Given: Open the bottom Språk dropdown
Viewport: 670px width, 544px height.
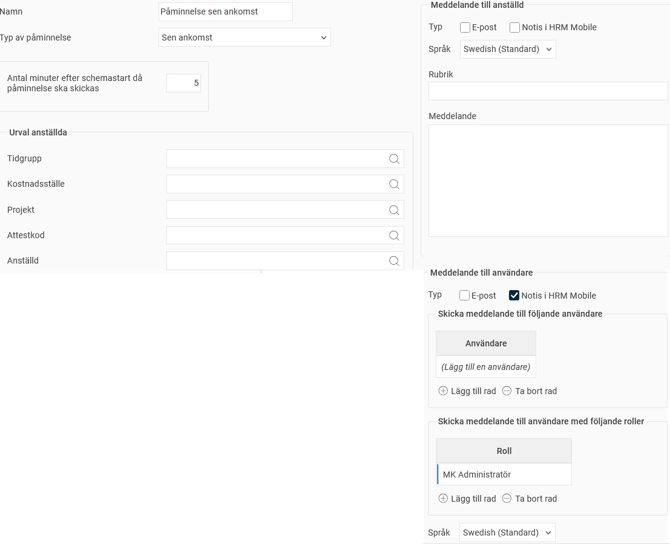Looking at the screenshot, I should pyautogui.click(x=508, y=533).
